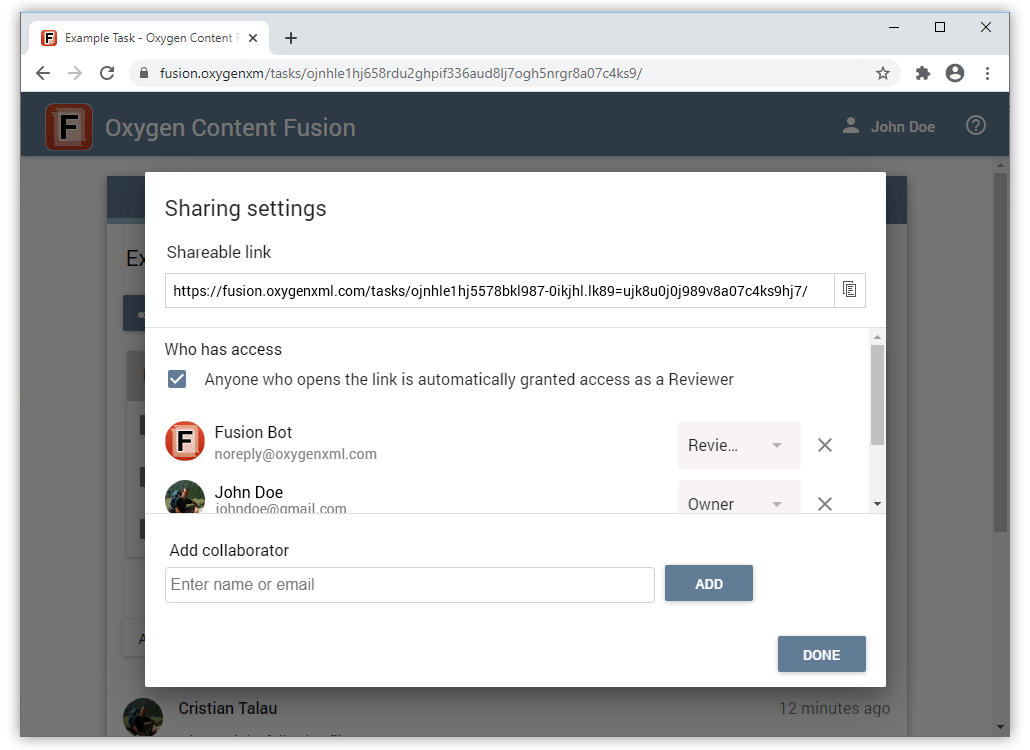
Task: Open the Chrome three-dot menu
Action: click(987, 73)
